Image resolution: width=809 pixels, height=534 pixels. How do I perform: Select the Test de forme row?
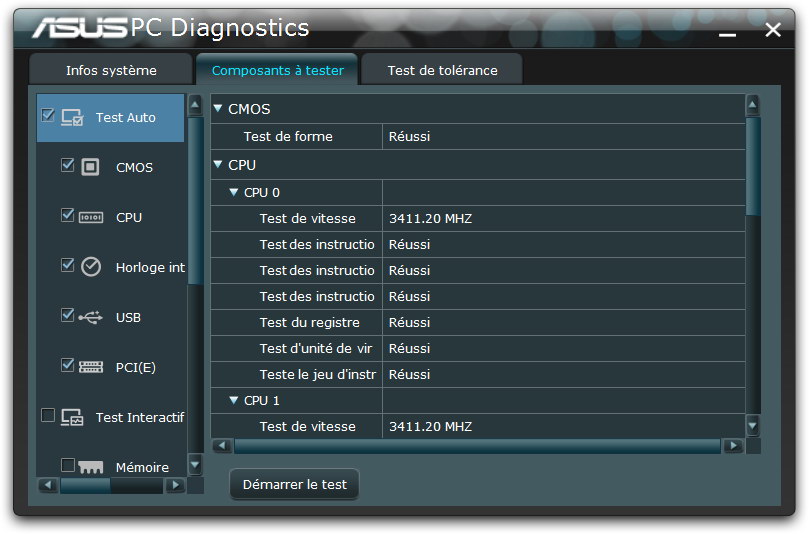478,136
